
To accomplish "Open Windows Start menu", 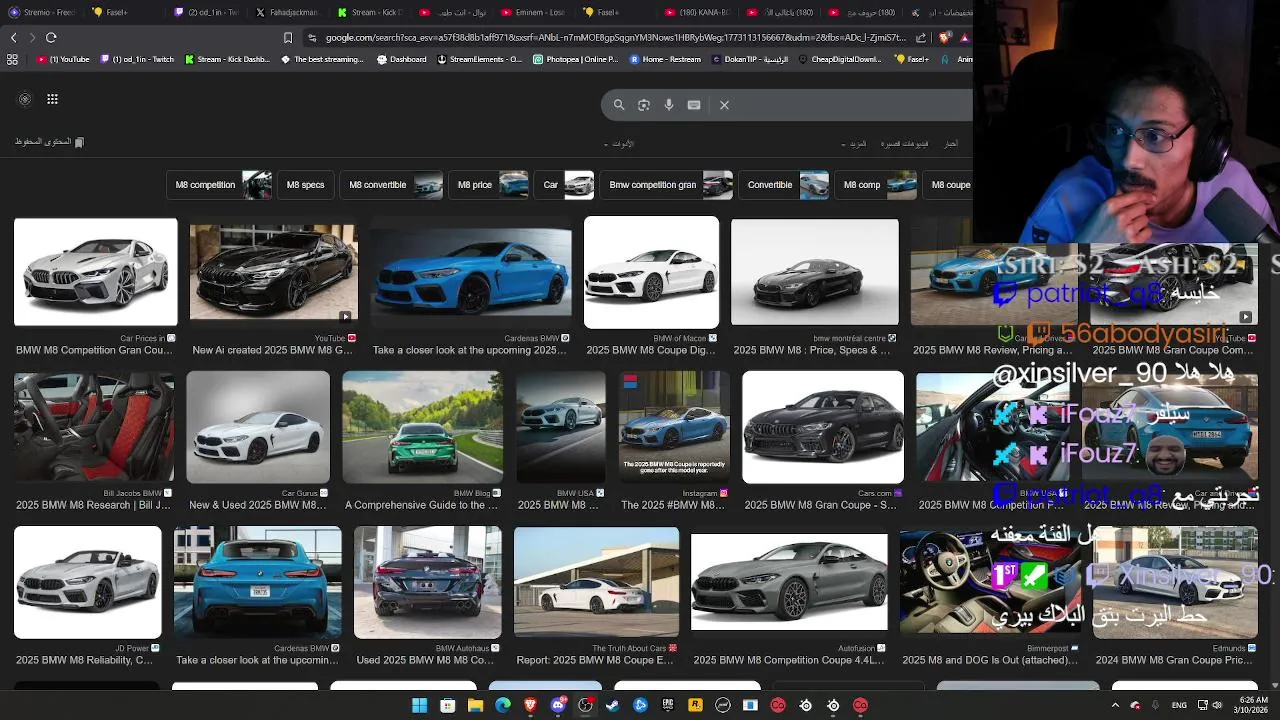I will pos(420,705).
